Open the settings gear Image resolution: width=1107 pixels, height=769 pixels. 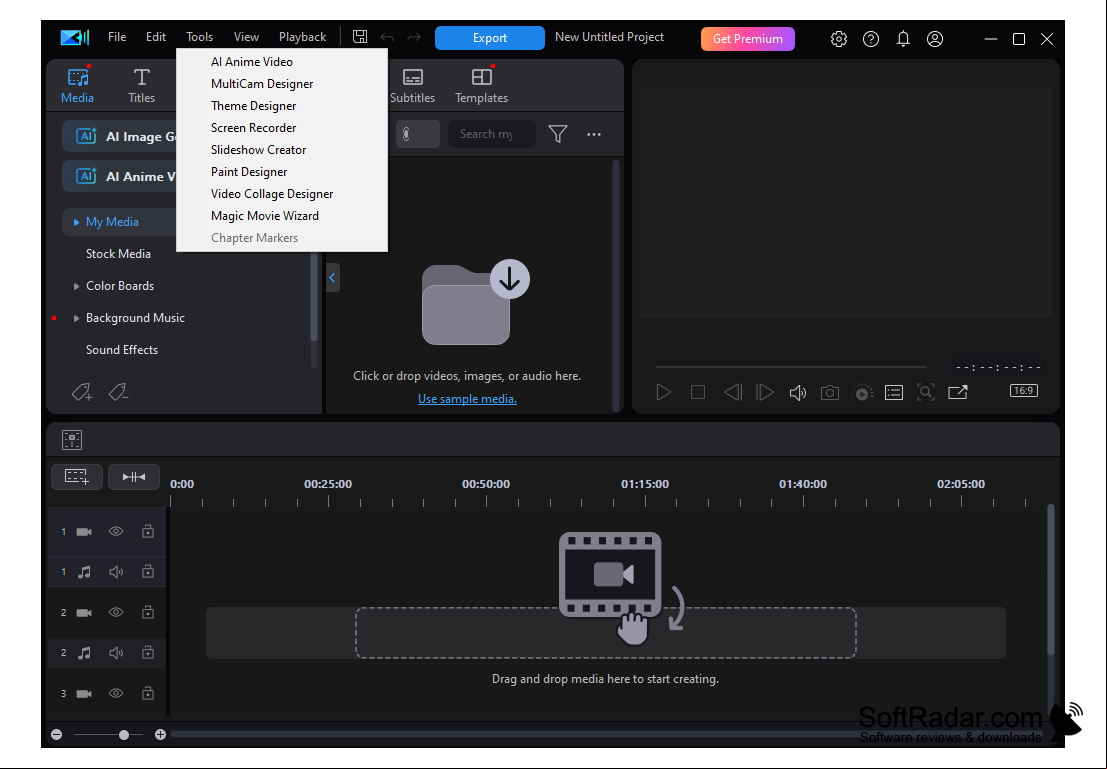click(839, 39)
